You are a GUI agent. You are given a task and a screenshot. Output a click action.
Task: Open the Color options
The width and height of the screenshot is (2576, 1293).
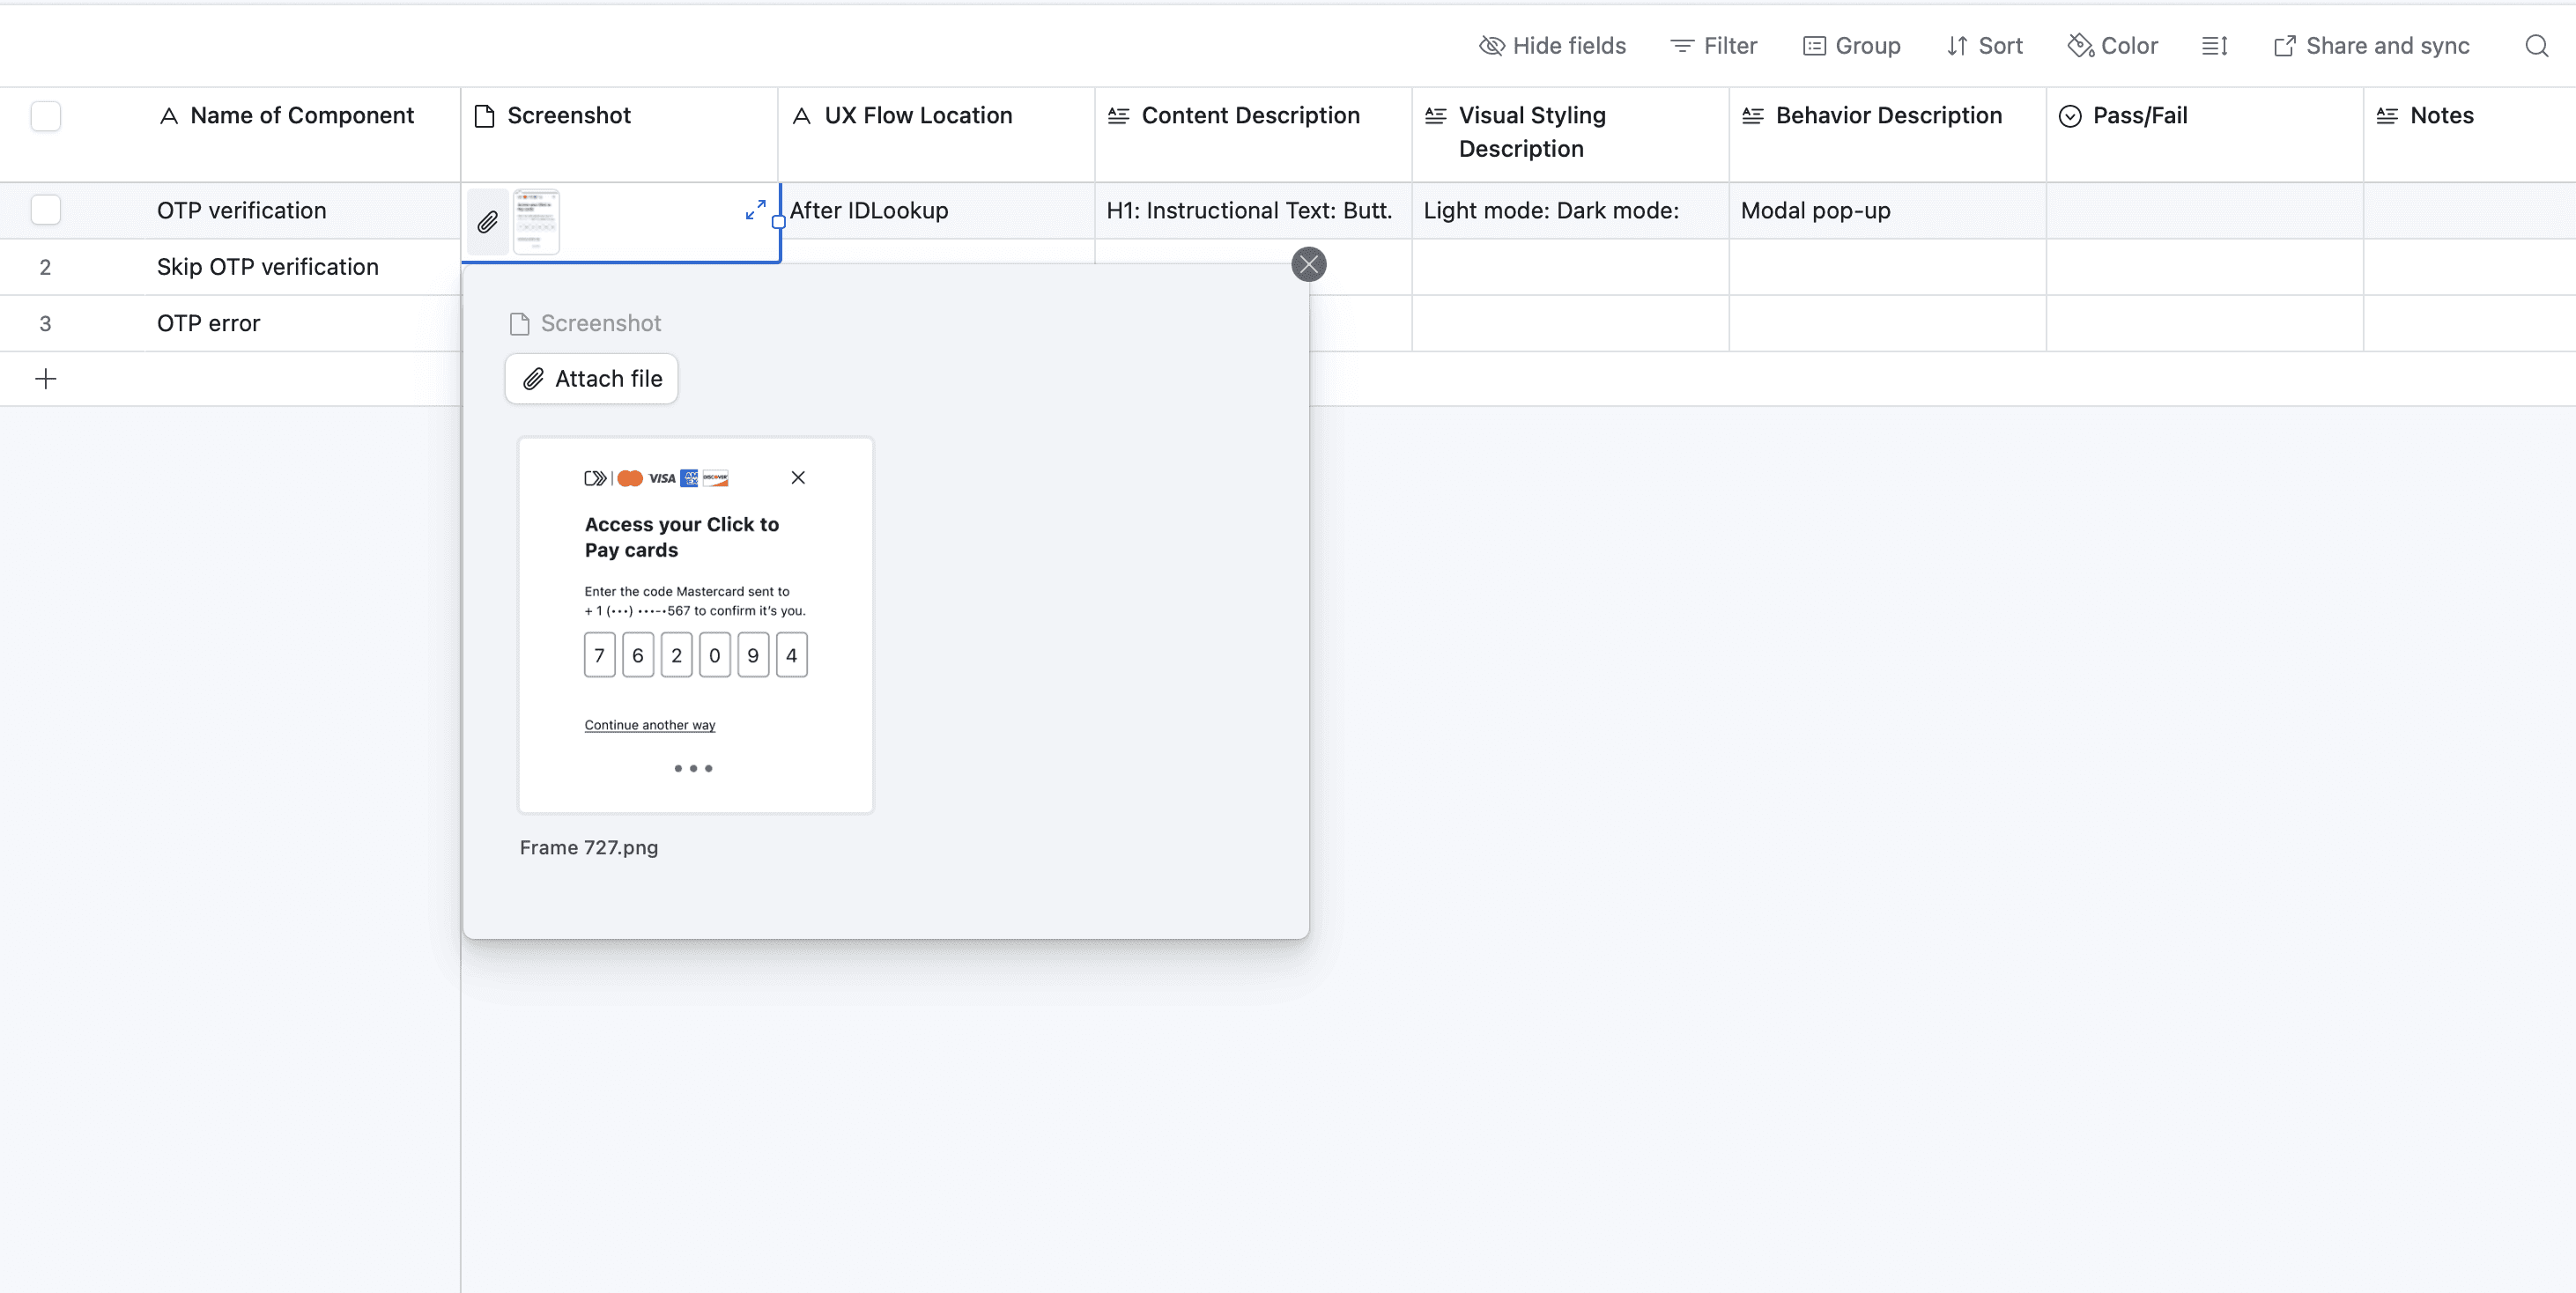(2113, 46)
